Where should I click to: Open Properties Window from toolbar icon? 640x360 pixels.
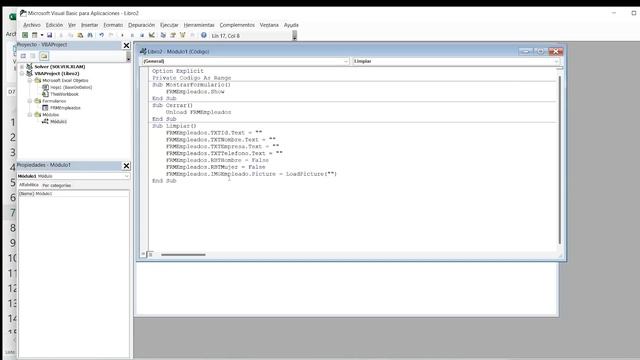click(173, 36)
